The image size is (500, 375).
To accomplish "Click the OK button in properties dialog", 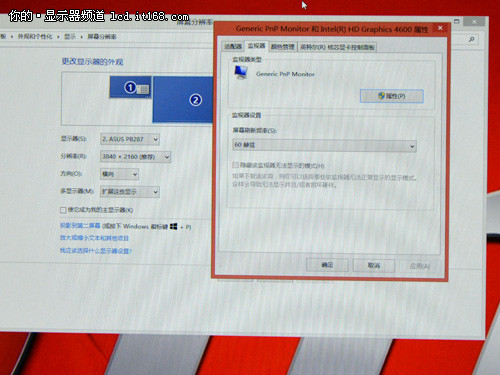I will pos(327,265).
